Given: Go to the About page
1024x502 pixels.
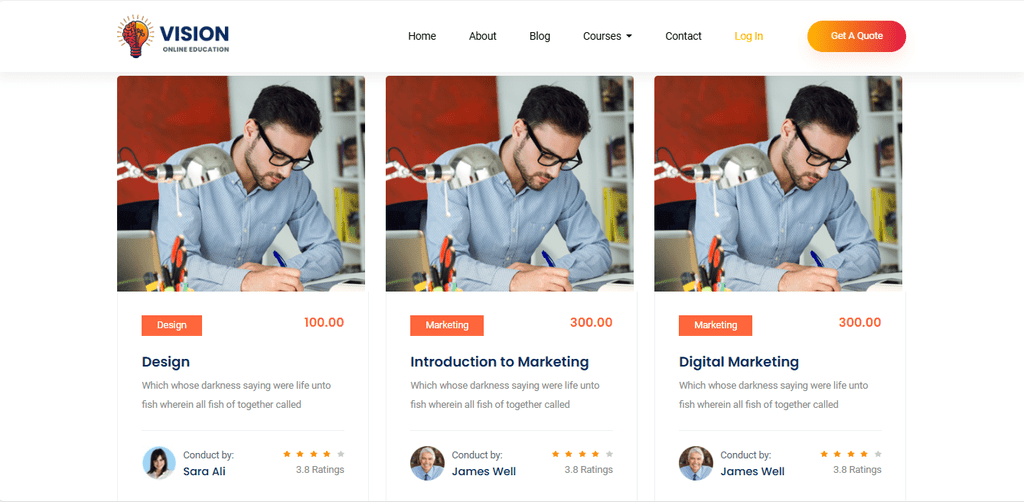Looking at the screenshot, I should (x=483, y=37).
